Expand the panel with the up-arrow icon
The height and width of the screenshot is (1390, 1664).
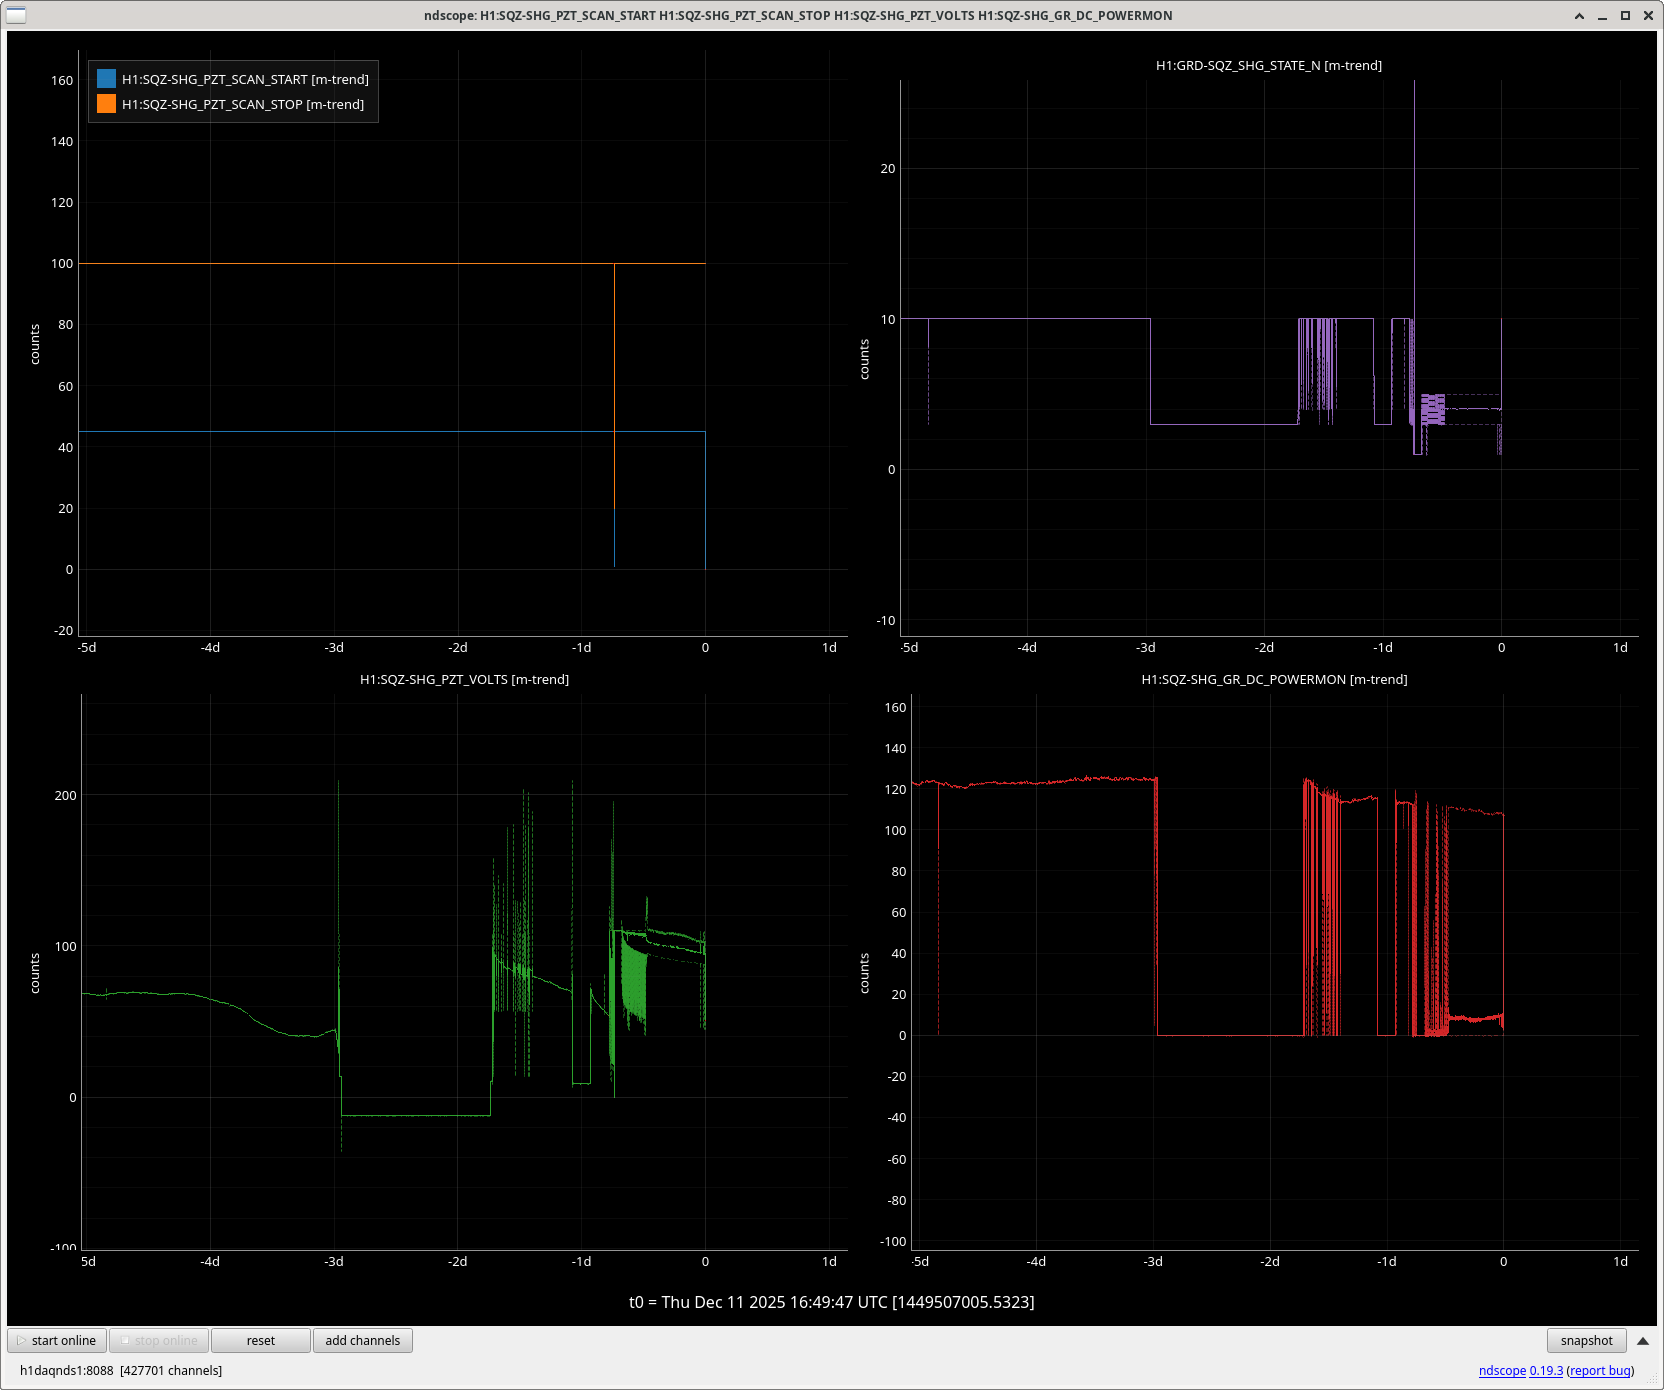pyautogui.click(x=1642, y=1340)
